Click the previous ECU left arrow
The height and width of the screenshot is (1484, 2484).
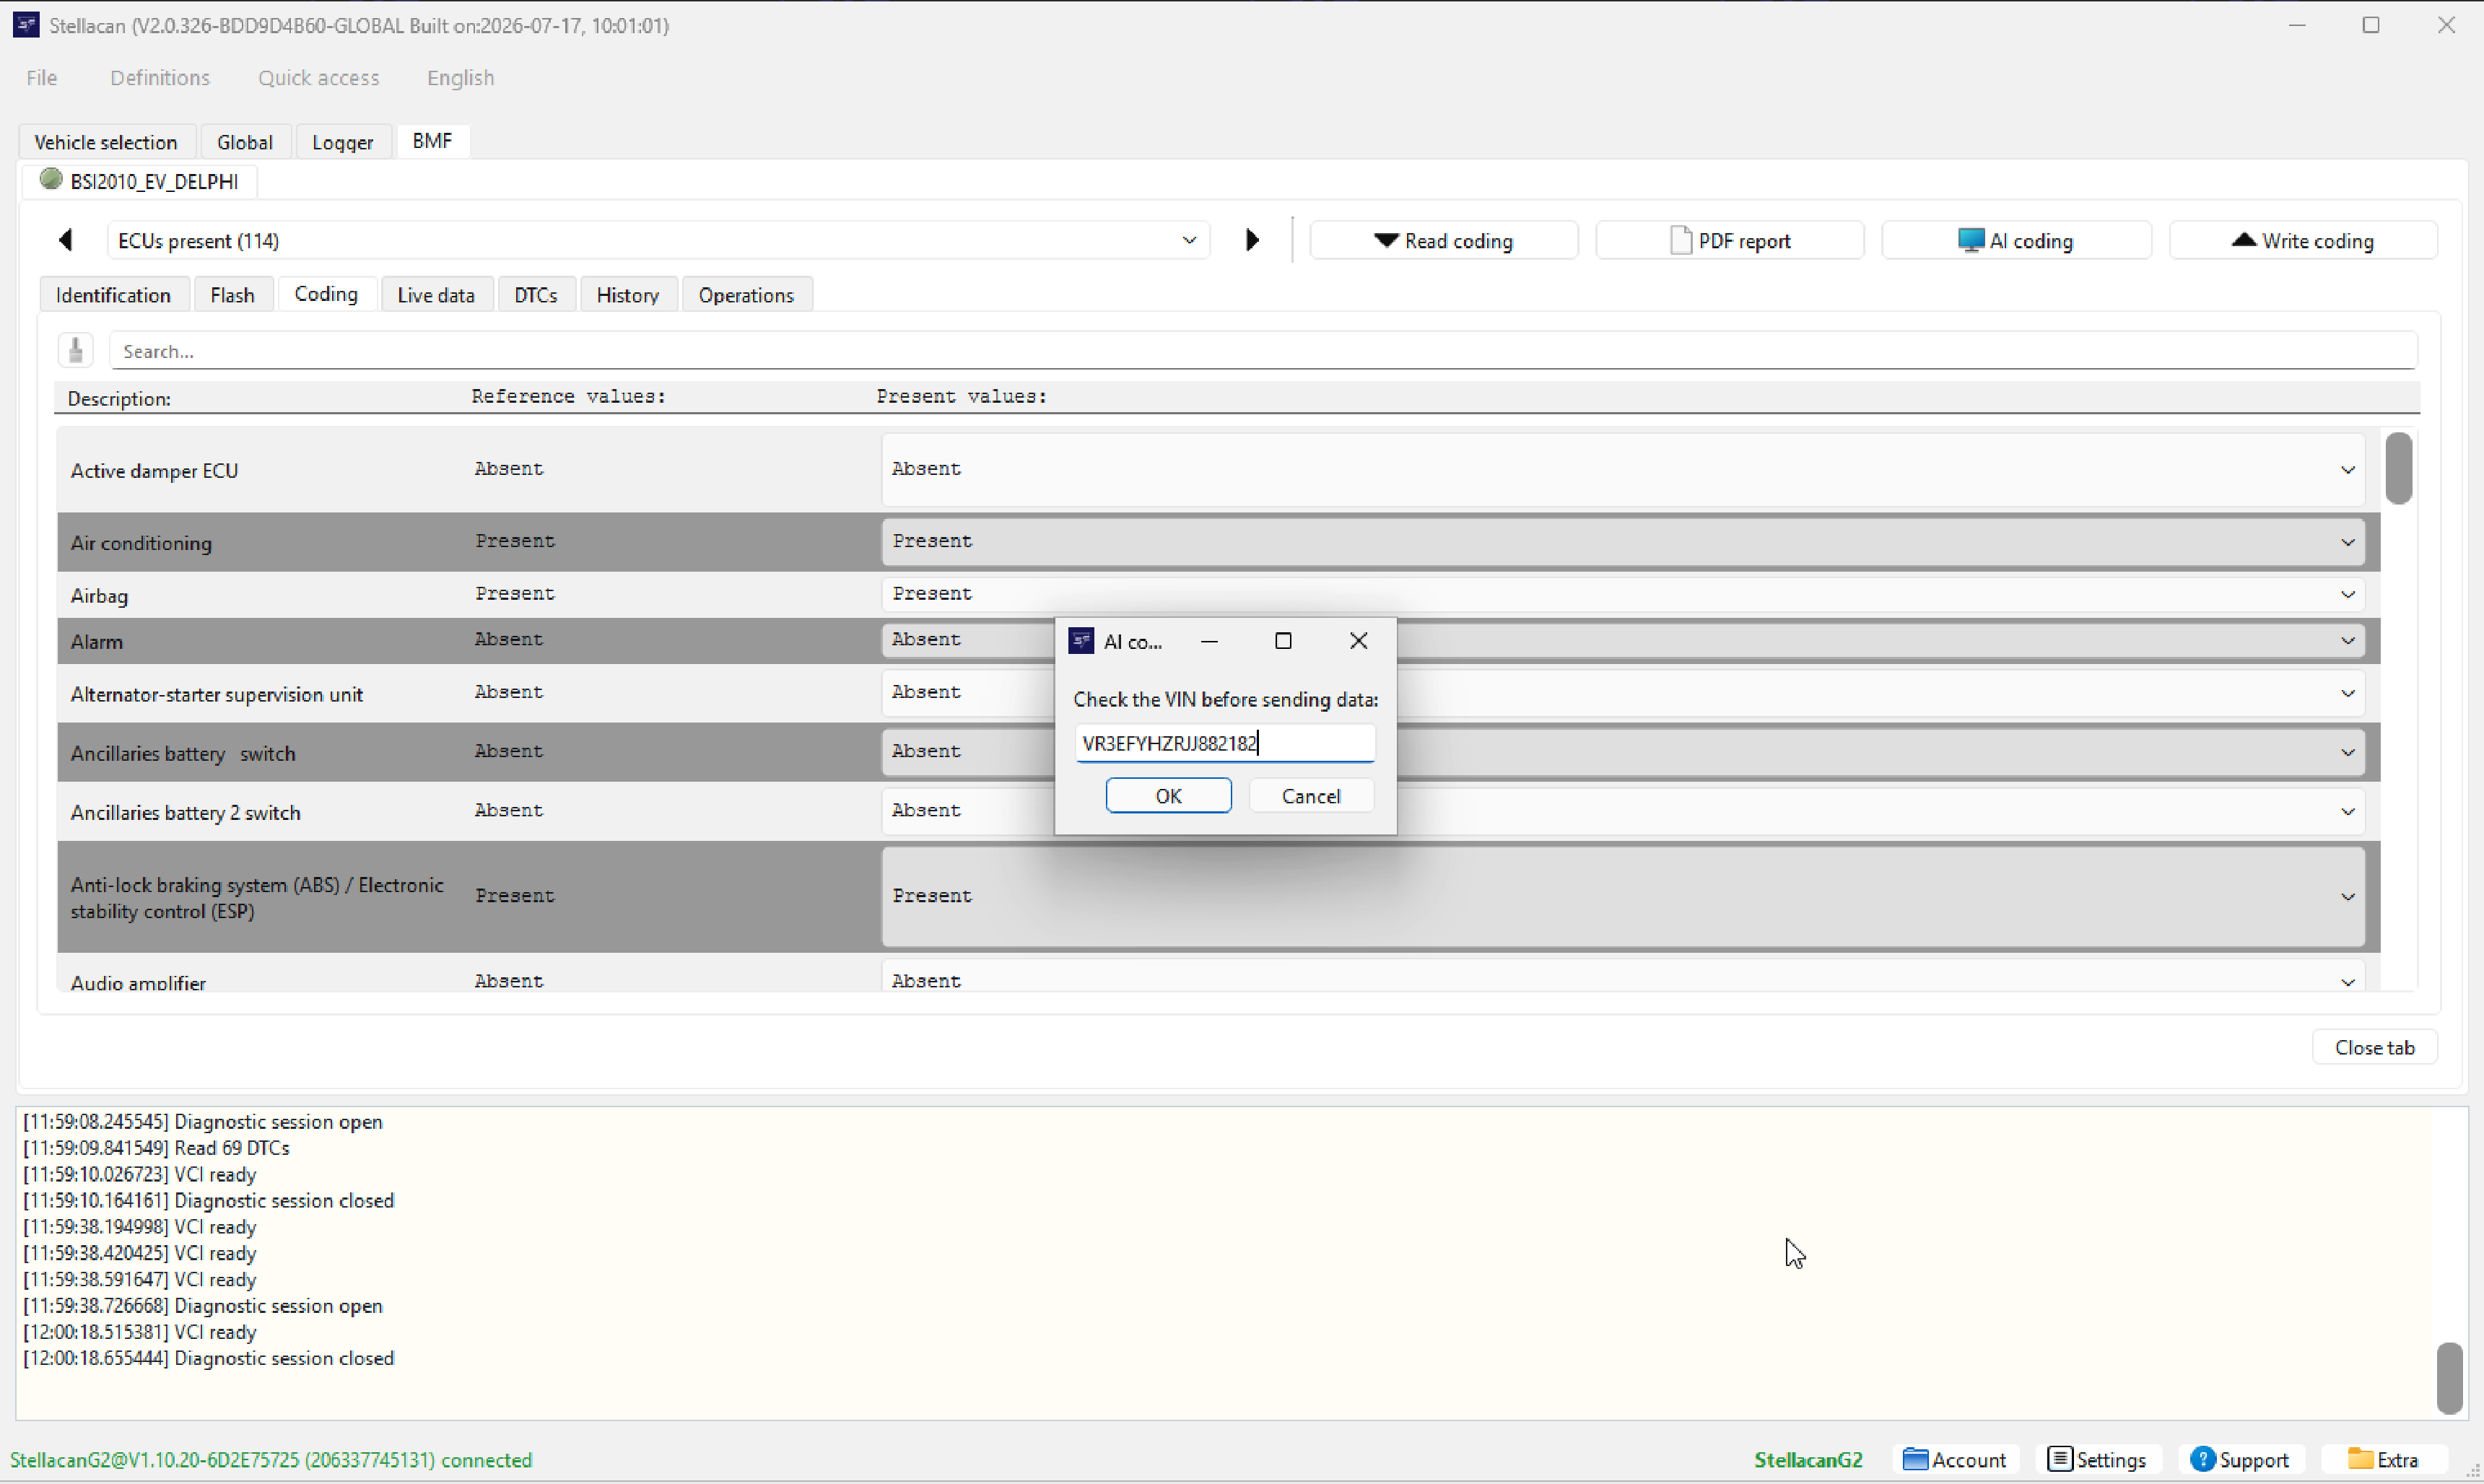click(66, 240)
